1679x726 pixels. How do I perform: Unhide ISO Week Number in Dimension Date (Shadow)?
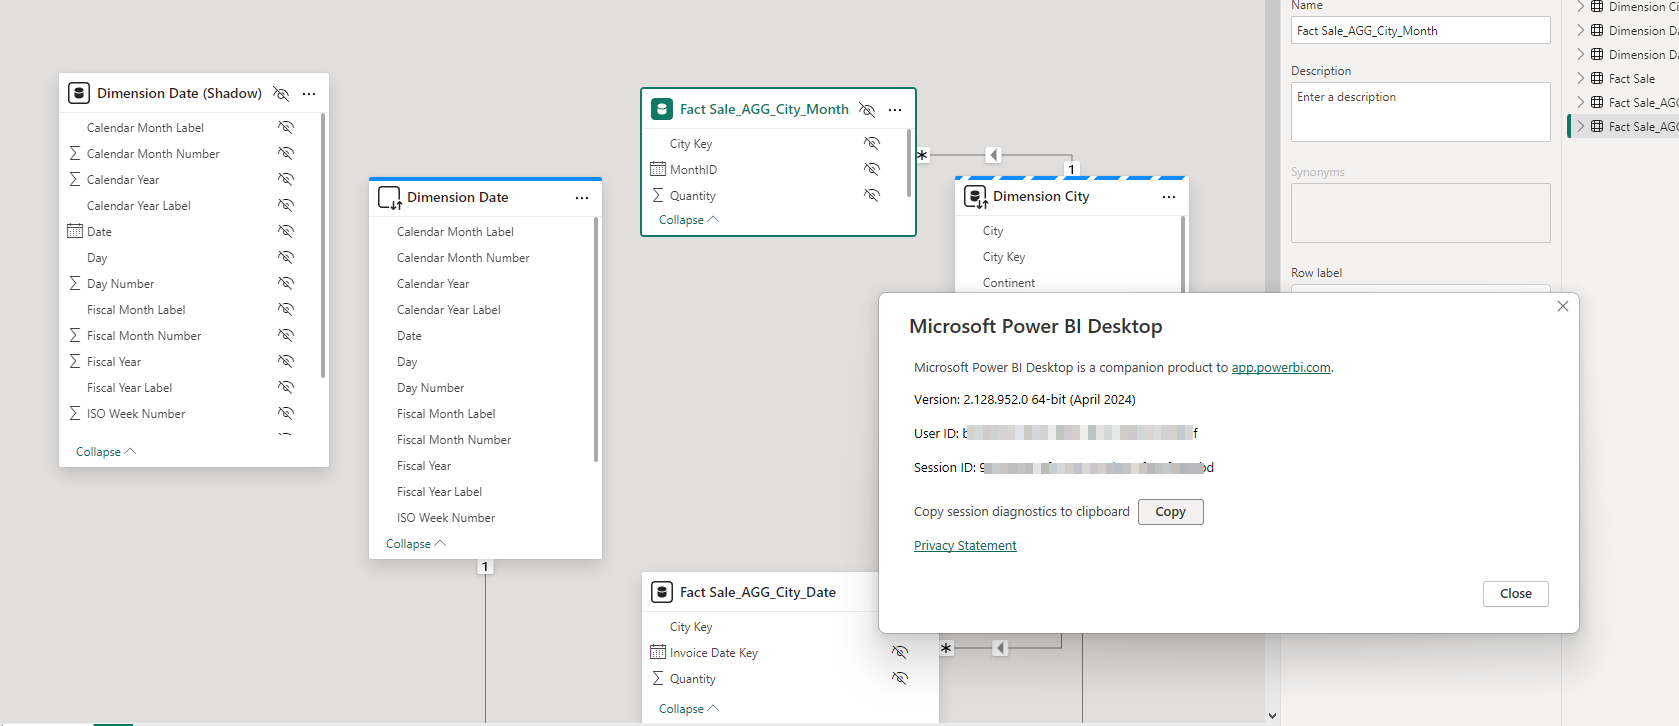tap(286, 413)
